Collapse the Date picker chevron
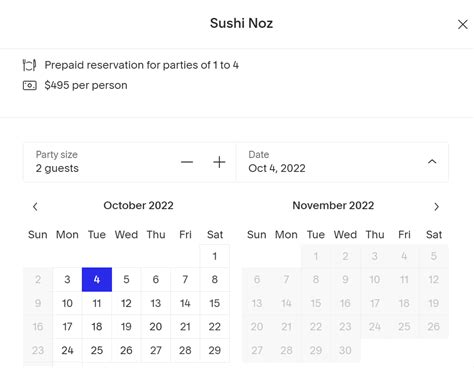 [432, 162]
